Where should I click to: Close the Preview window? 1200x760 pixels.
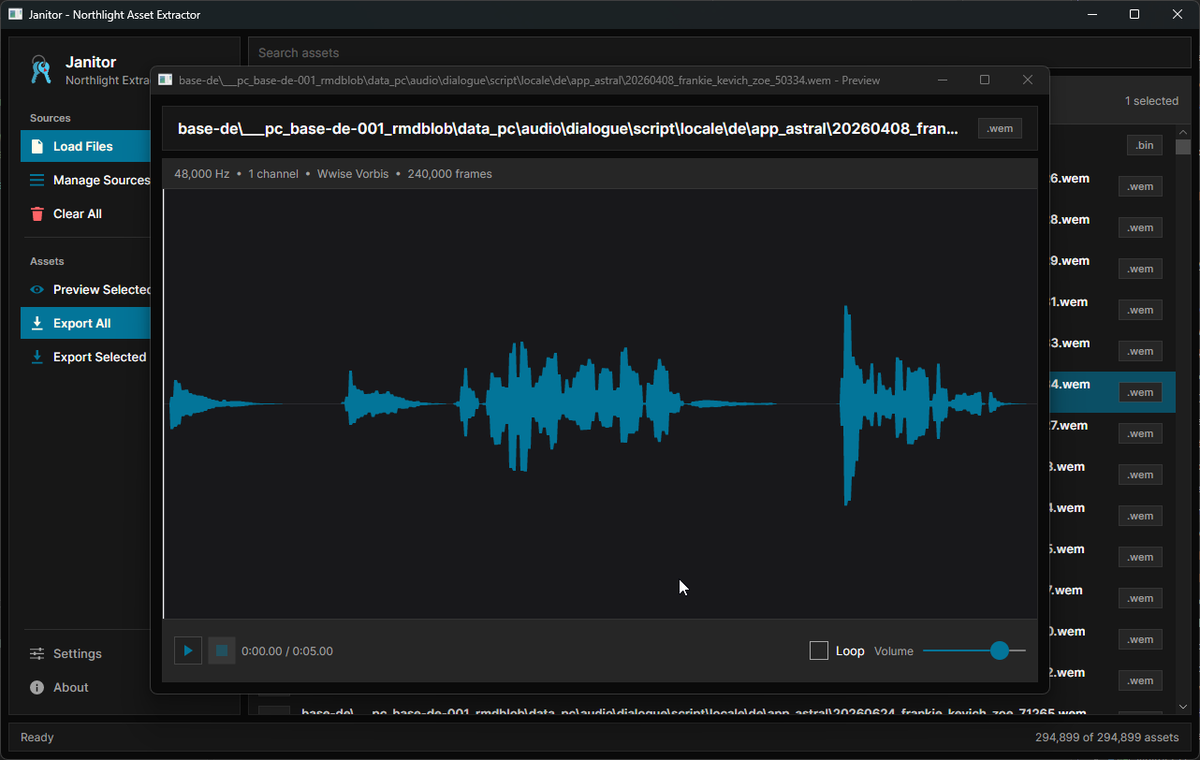tap(1027, 80)
